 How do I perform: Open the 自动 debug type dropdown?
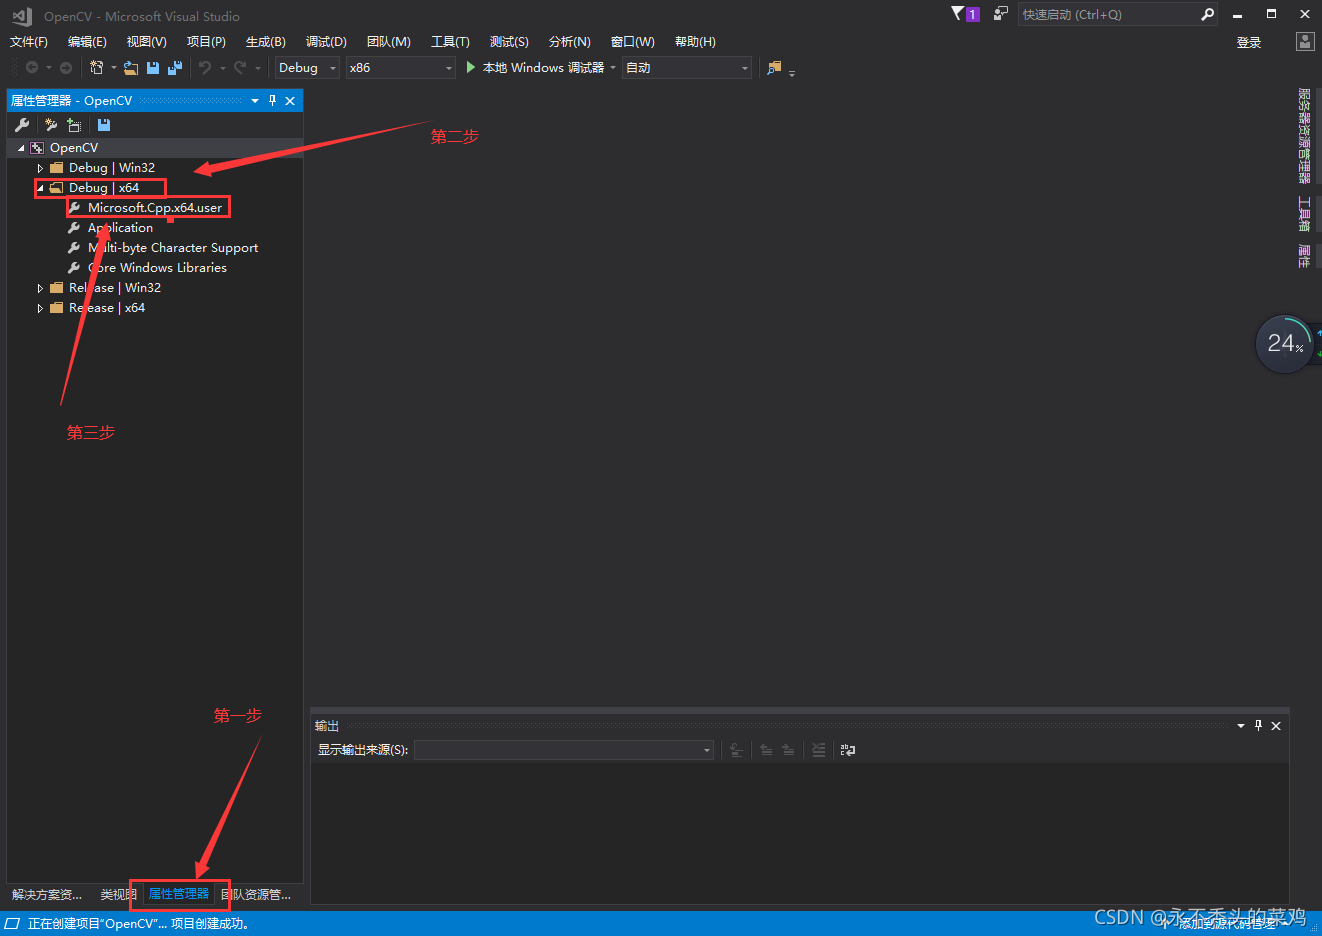(687, 68)
